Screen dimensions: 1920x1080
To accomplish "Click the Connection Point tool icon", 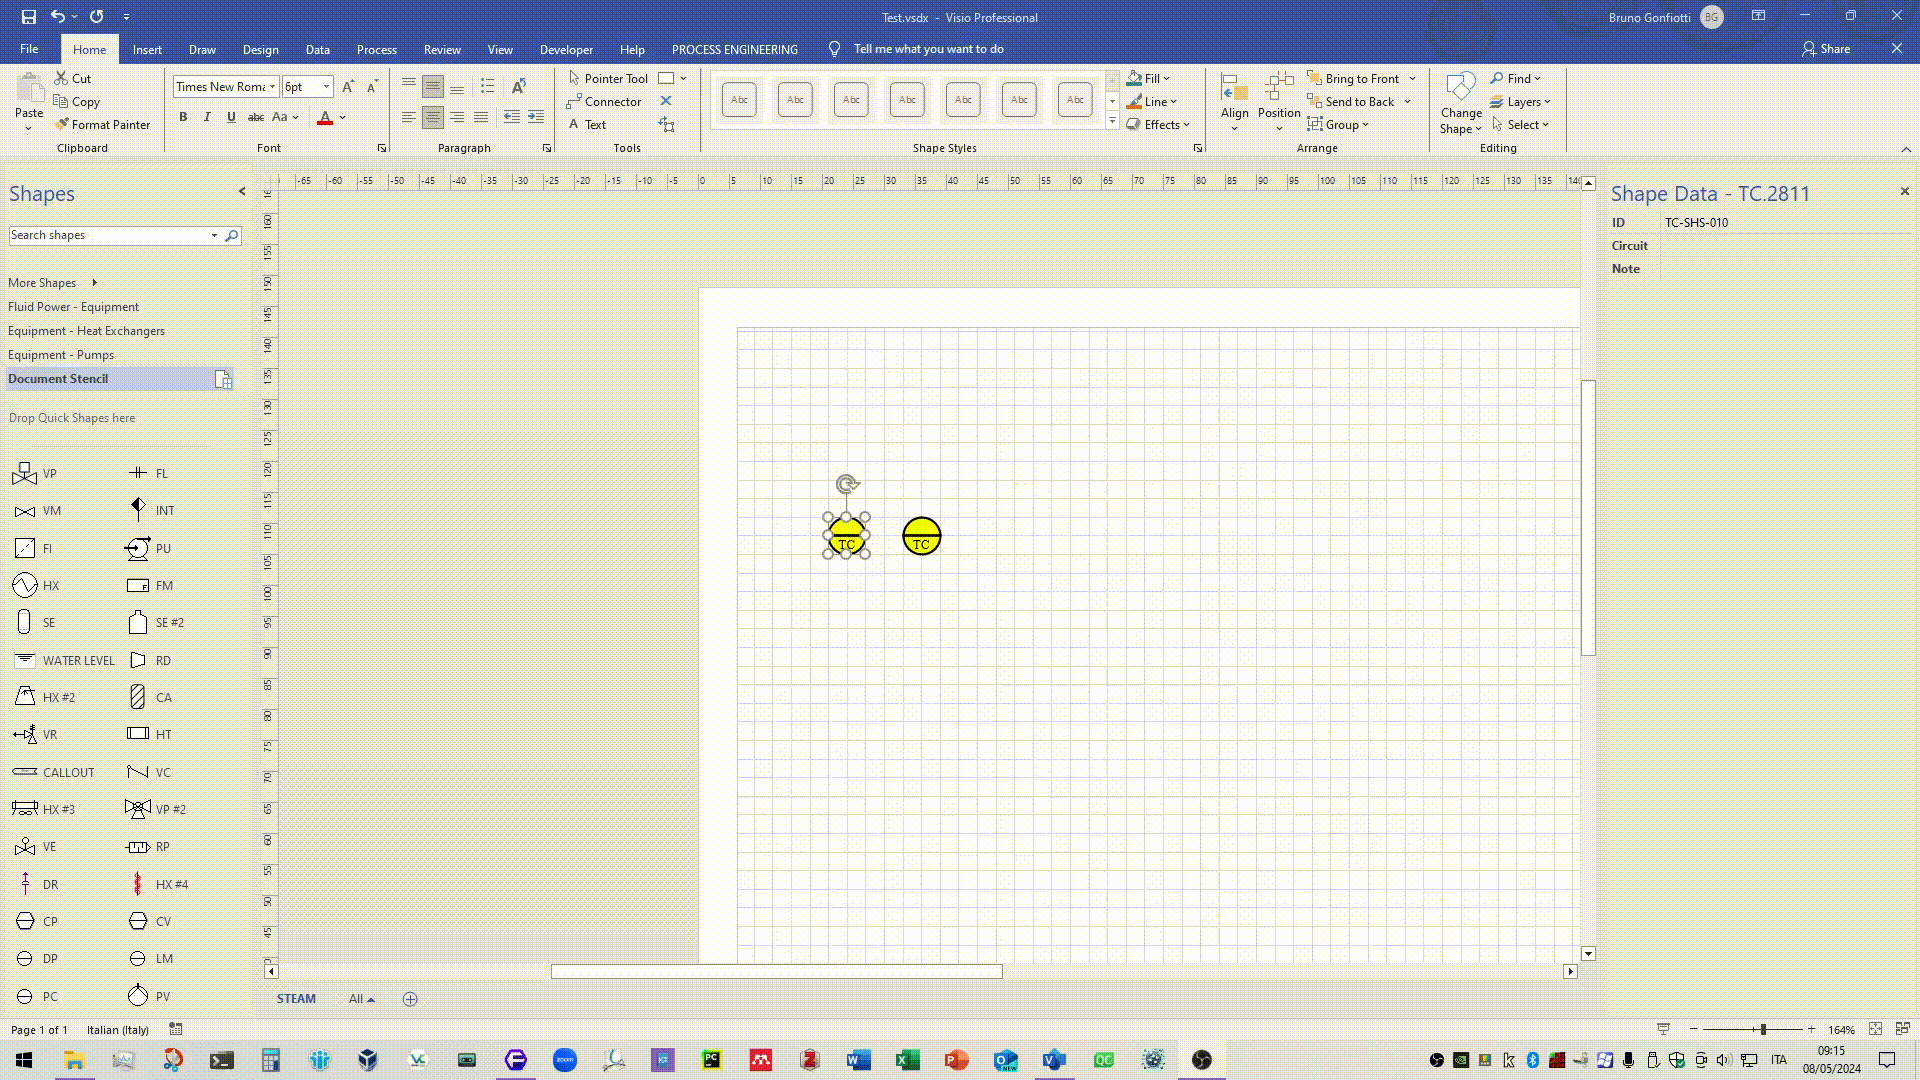I will coord(666,101).
